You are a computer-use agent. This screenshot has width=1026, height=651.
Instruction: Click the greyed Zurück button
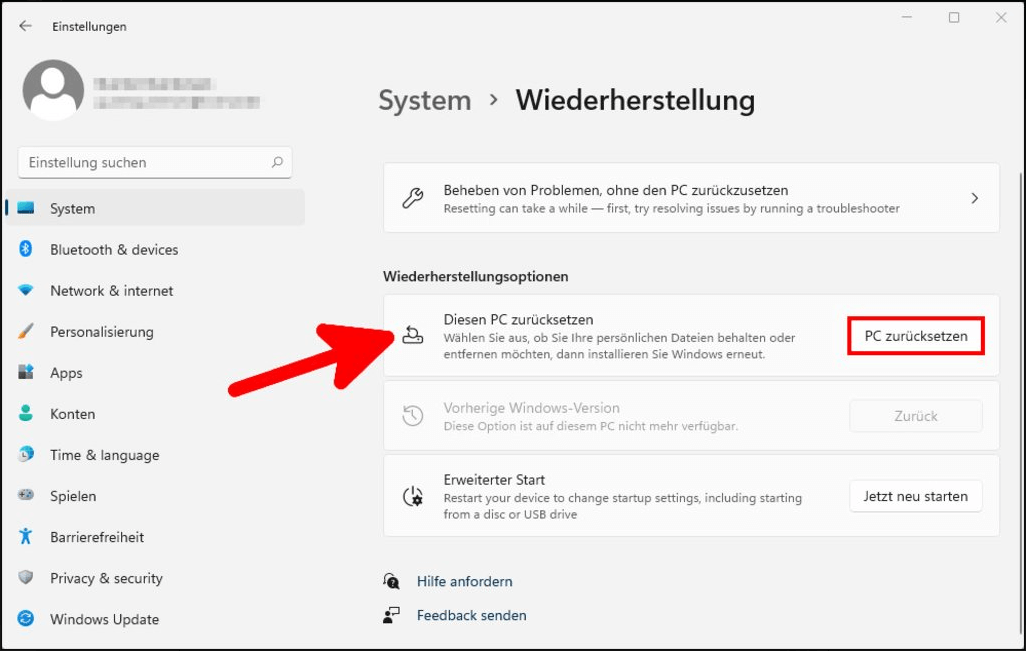(916, 415)
